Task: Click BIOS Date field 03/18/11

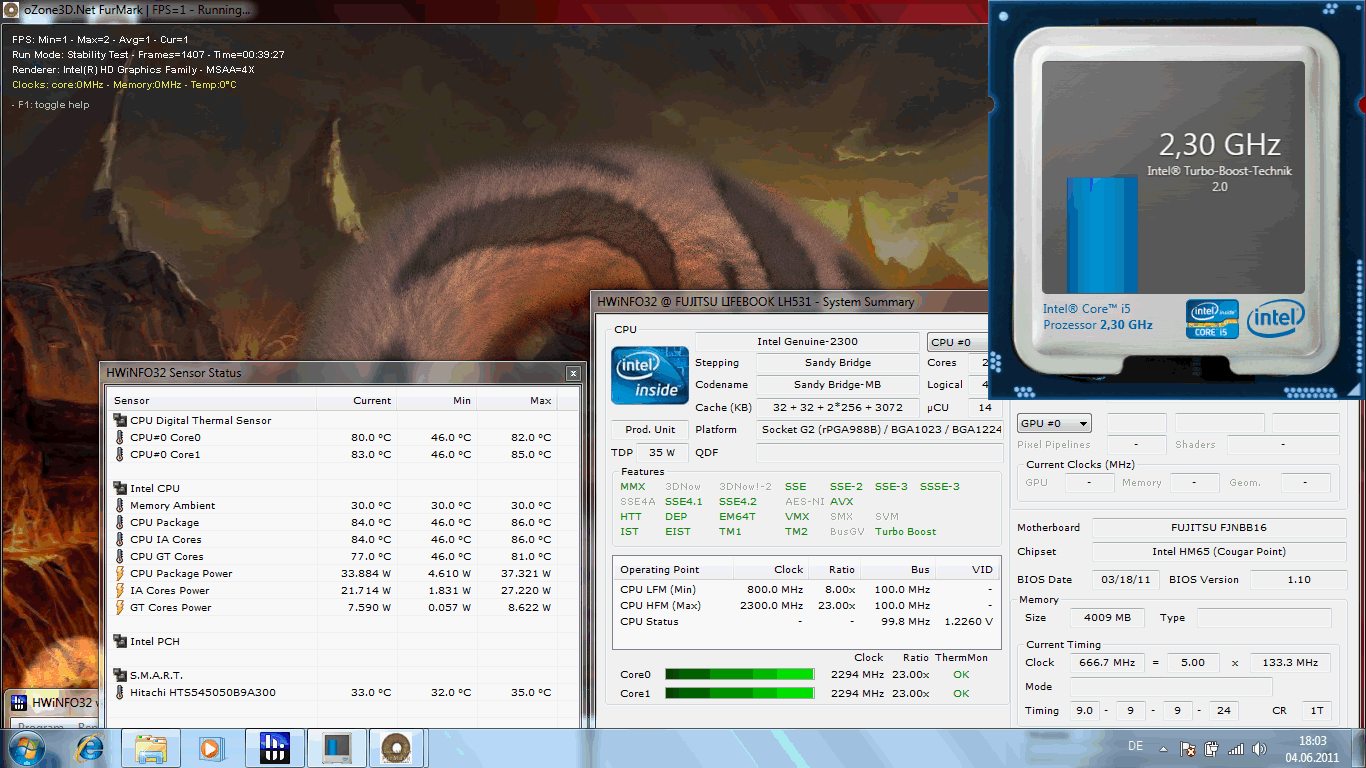Action: pos(1128,579)
